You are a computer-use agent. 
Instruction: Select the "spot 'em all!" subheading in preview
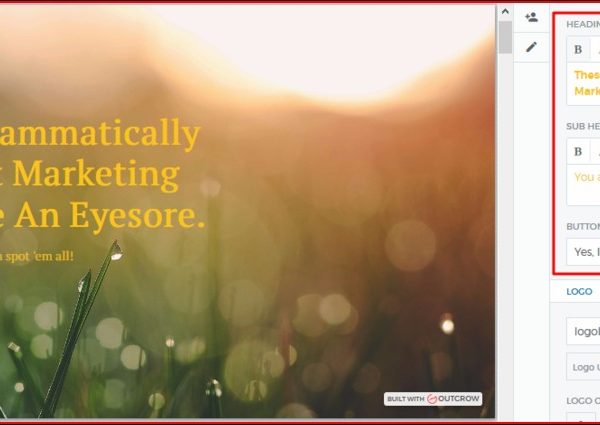point(45,256)
